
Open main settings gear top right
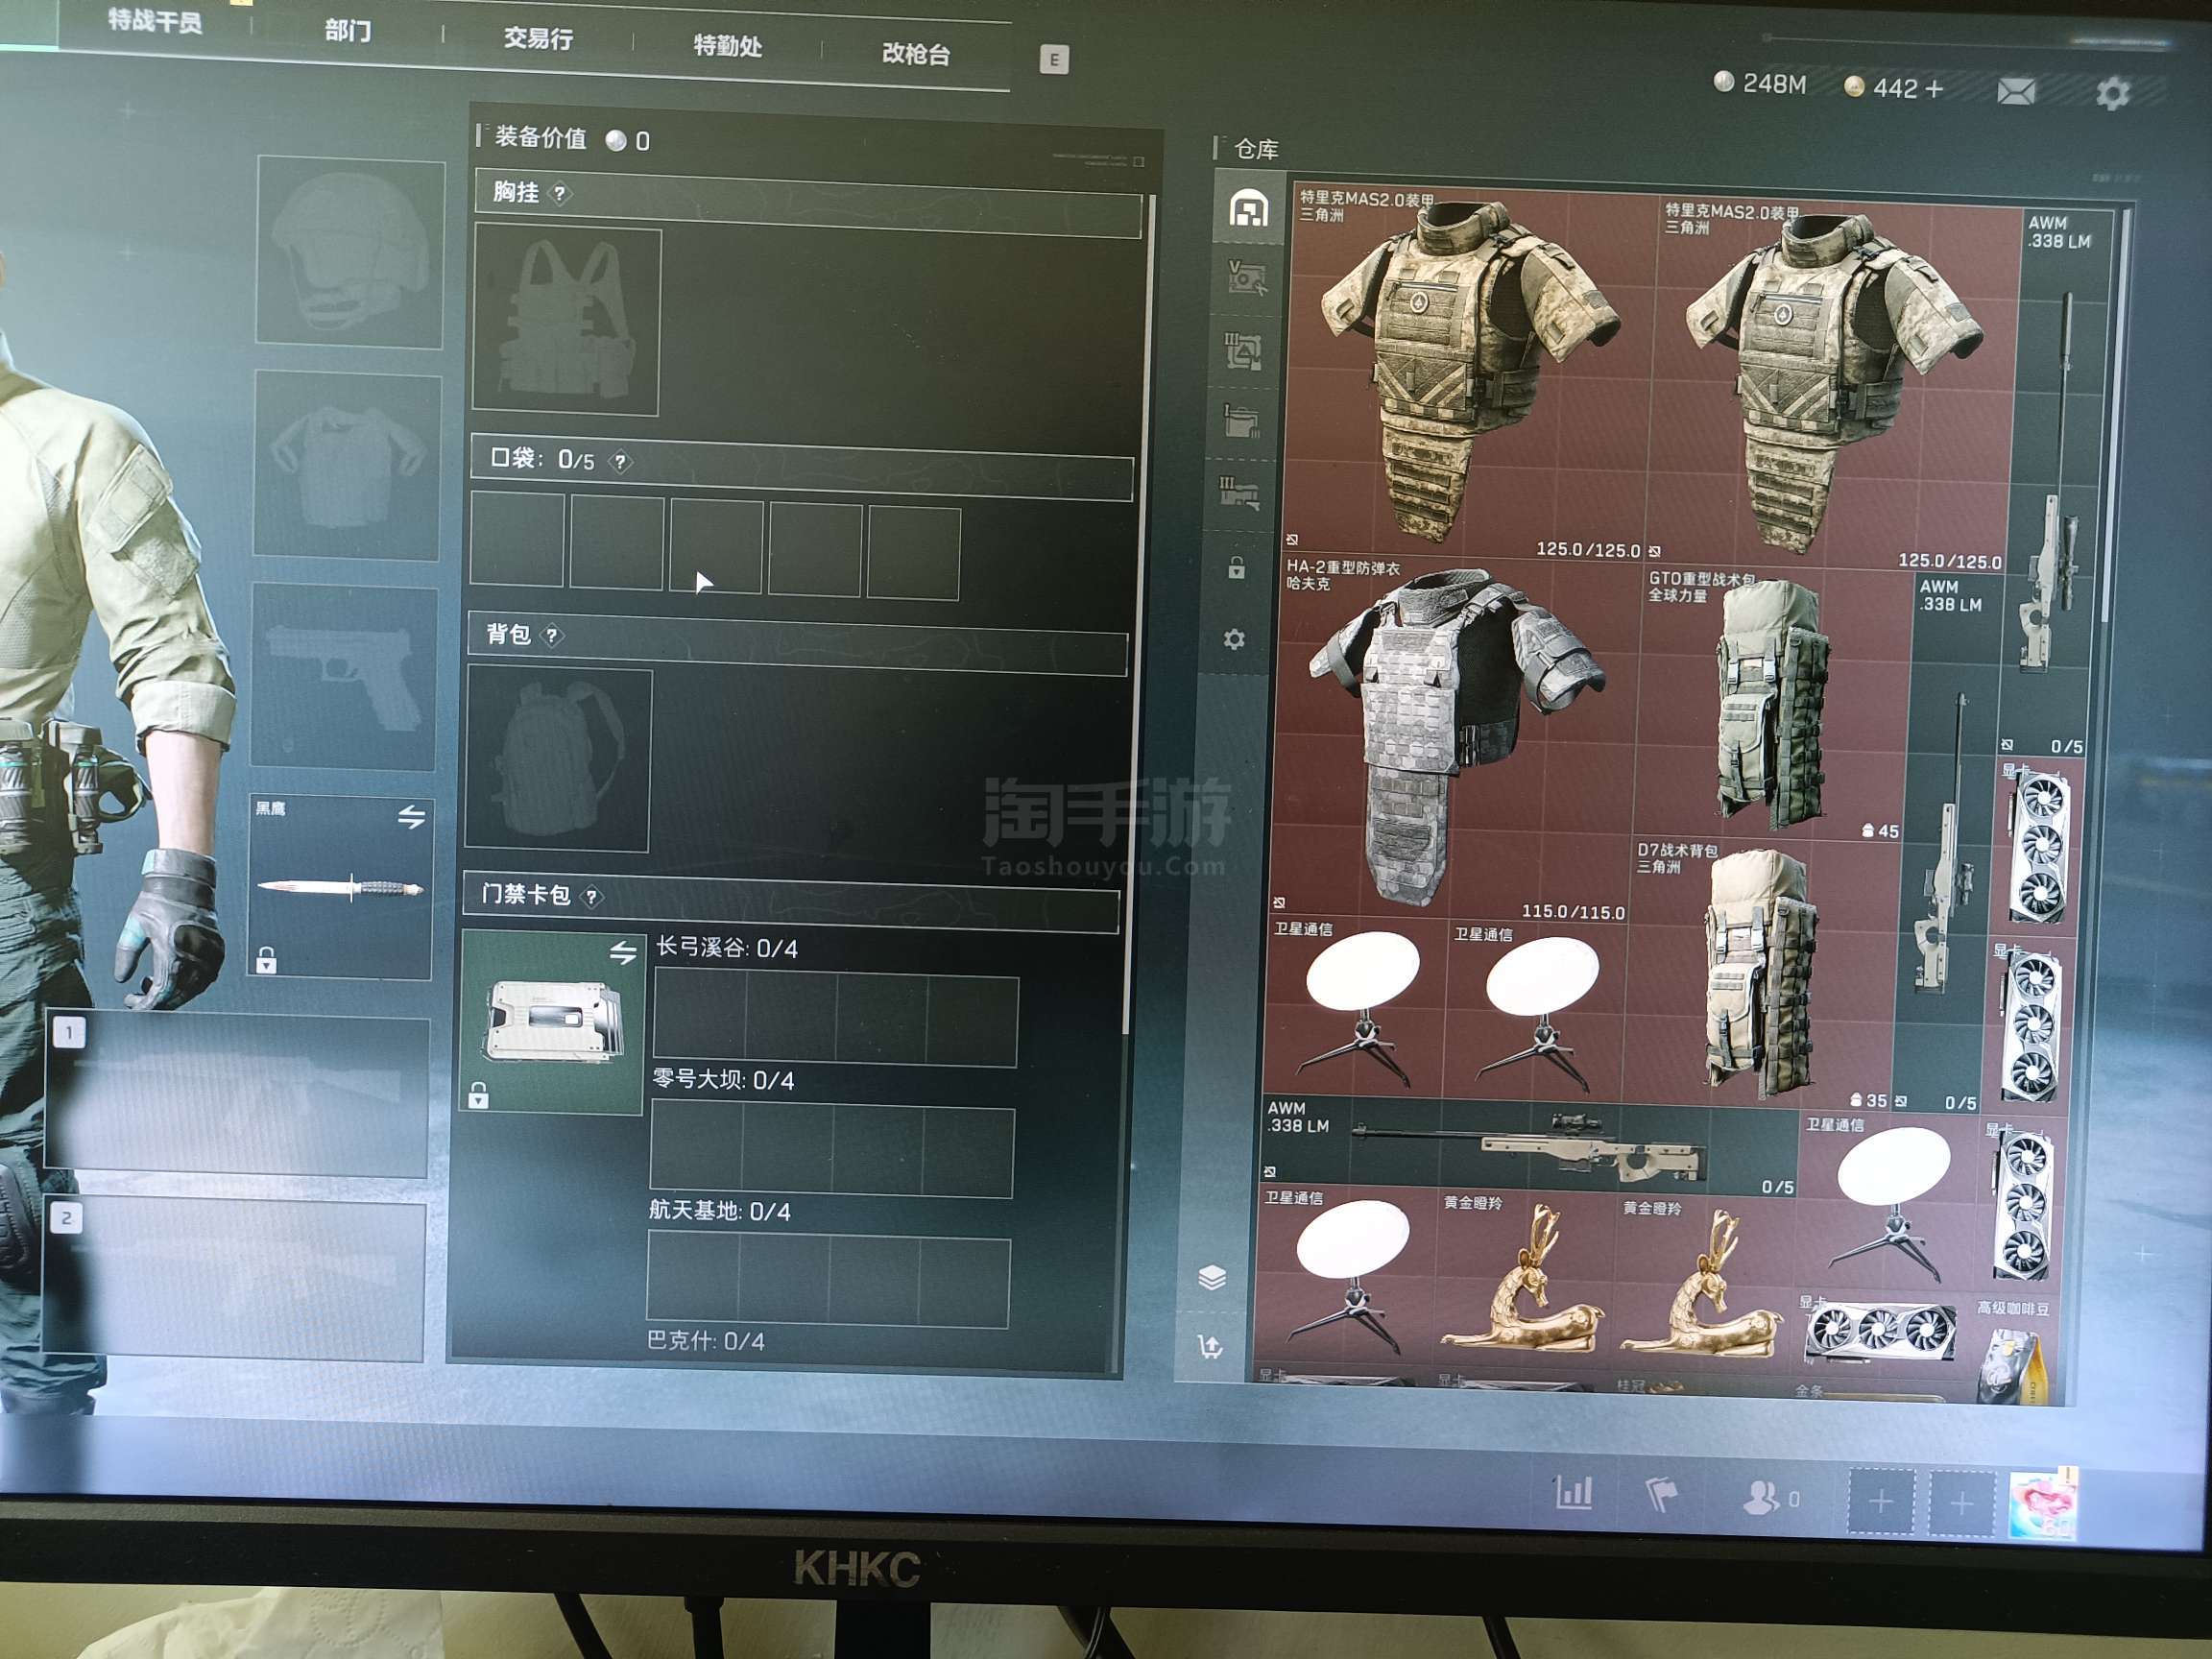pyautogui.click(x=2112, y=94)
